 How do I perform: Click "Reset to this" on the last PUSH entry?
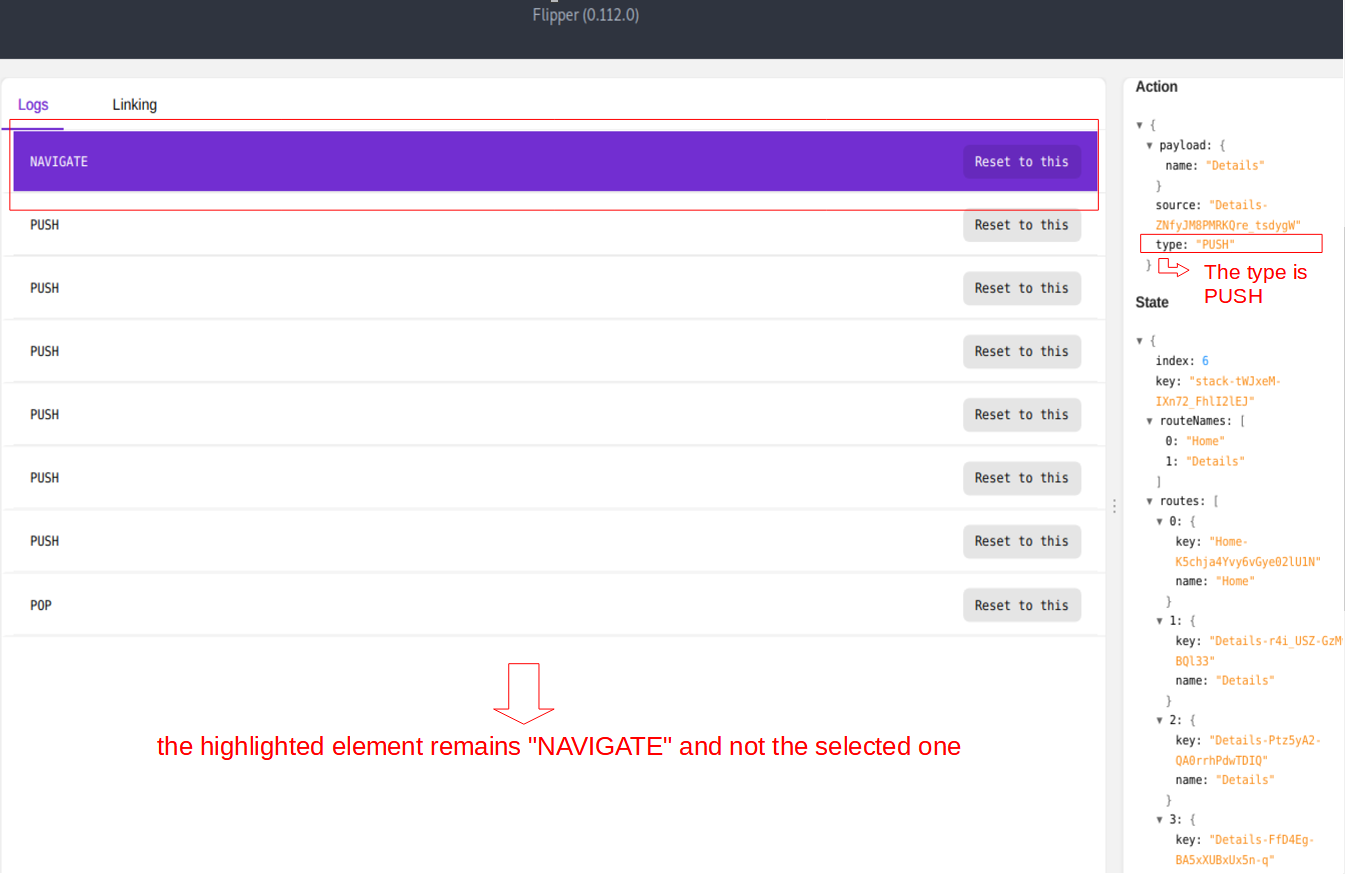[x=1022, y=541]
